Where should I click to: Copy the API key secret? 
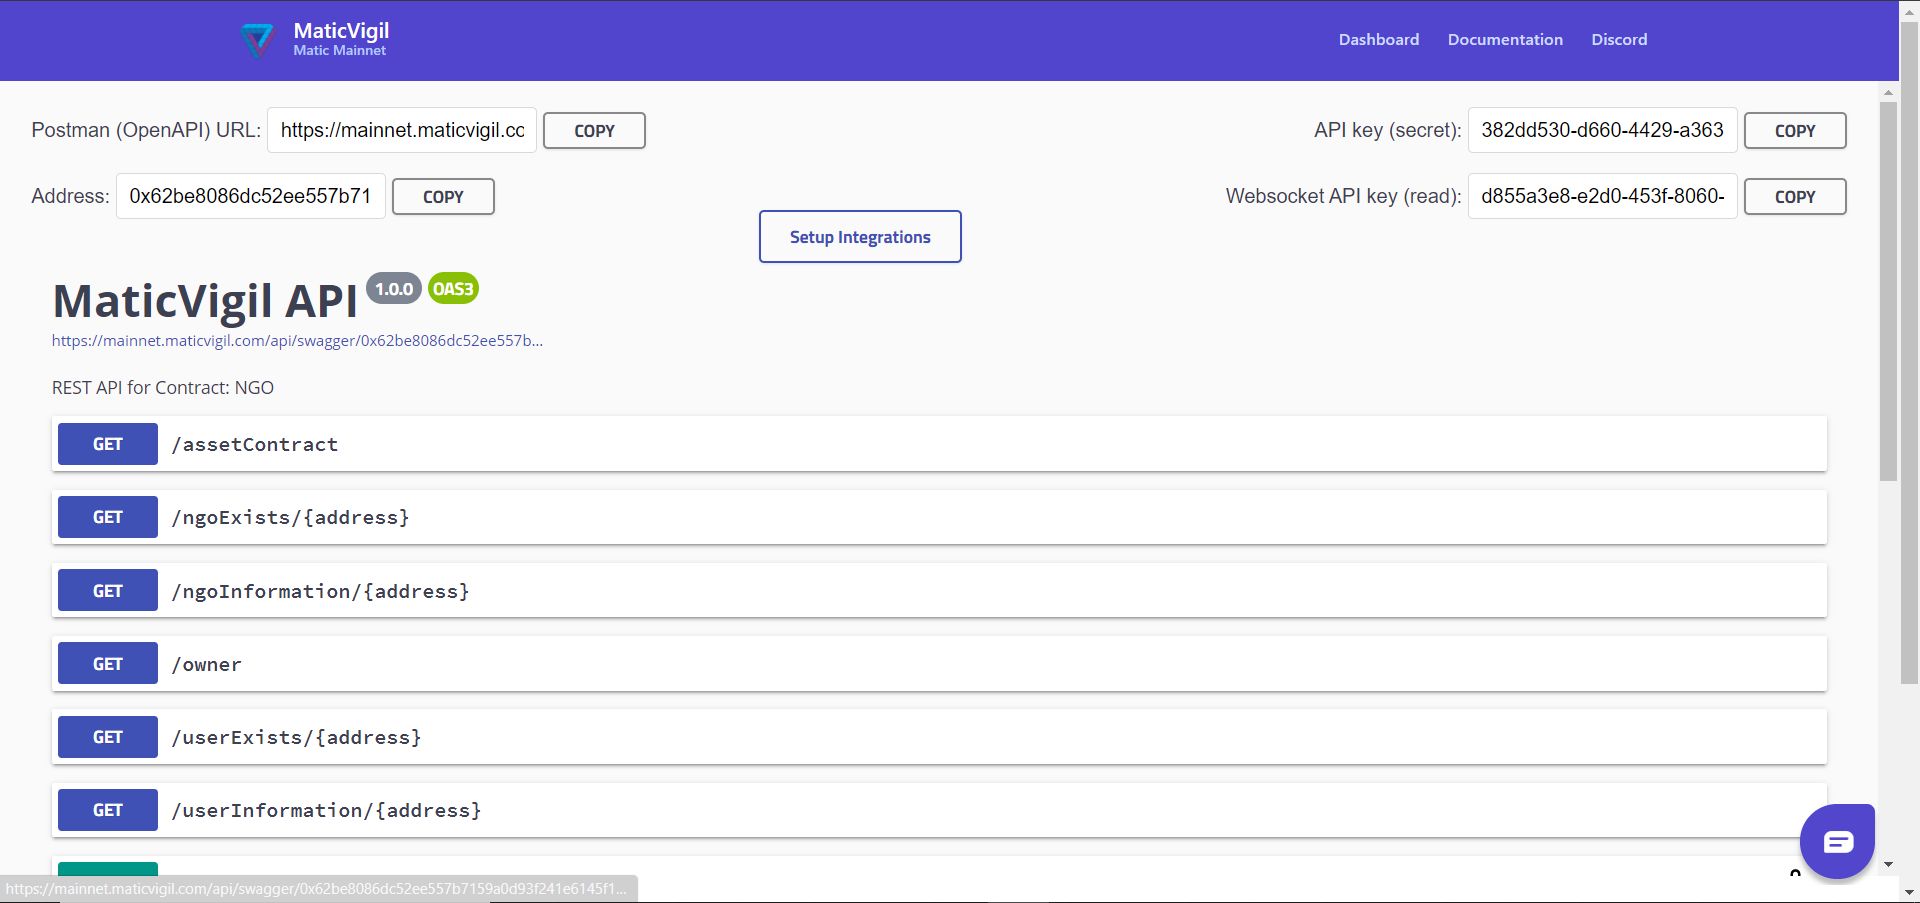point(1795,131)
